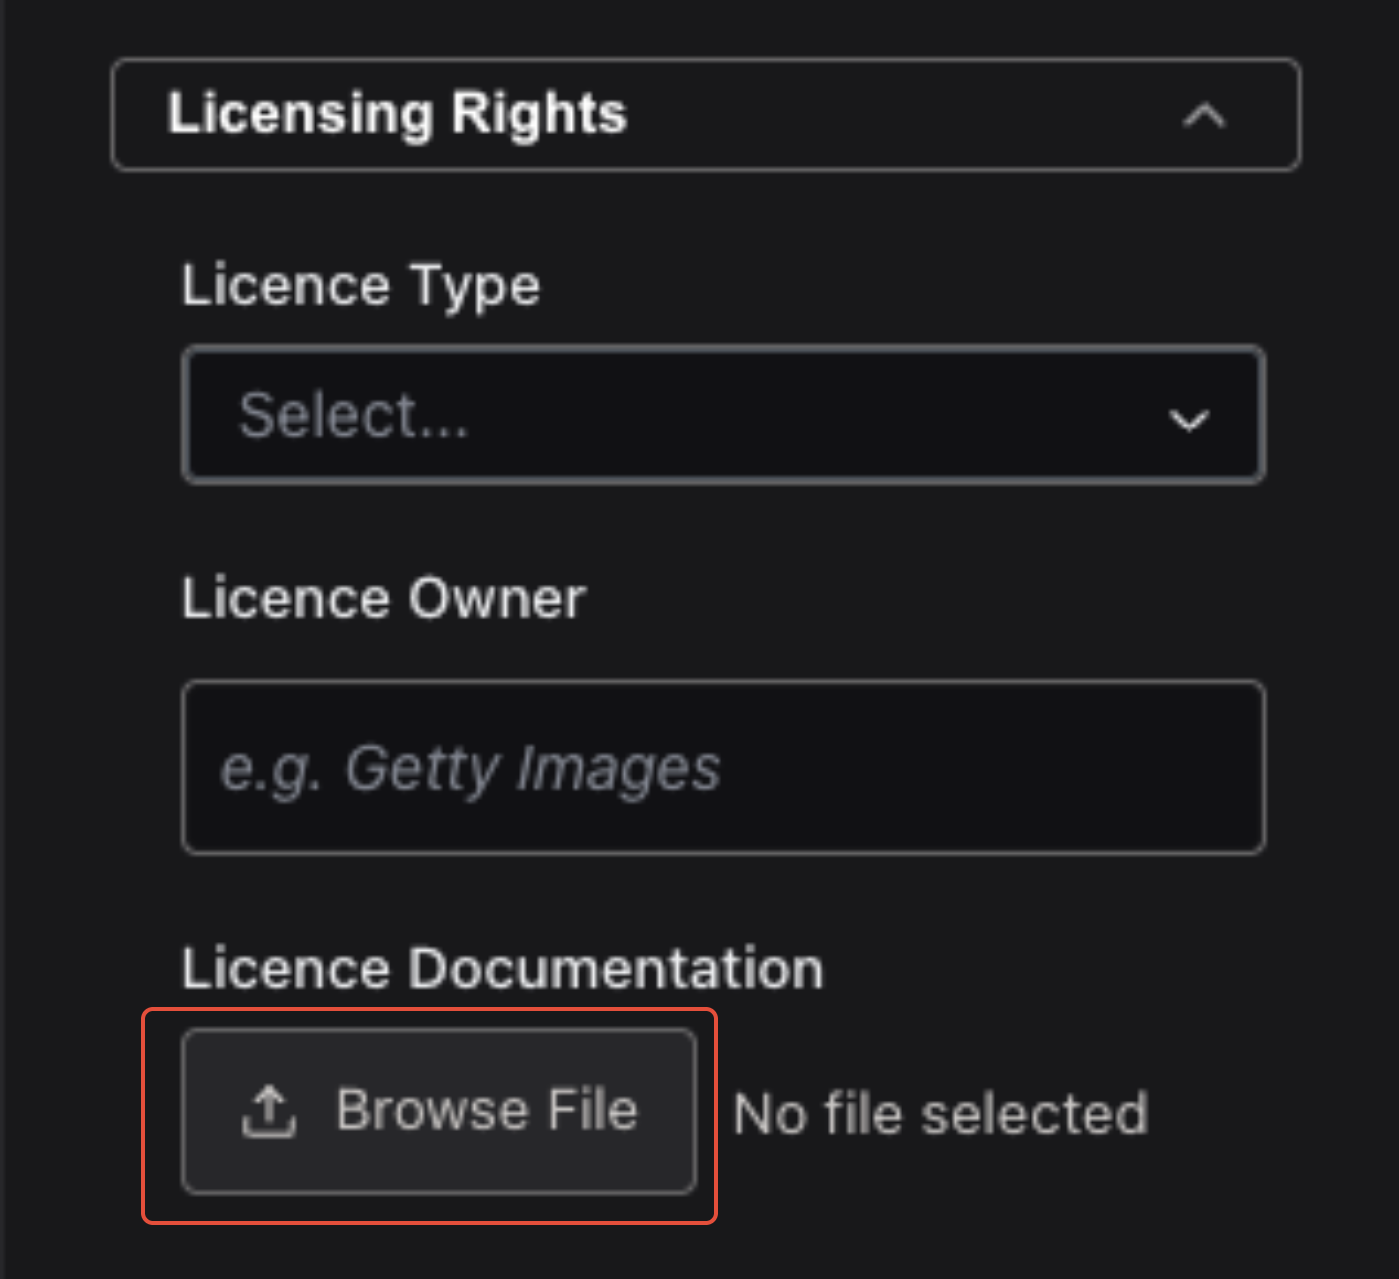Click the 'Select...' placeholder text
This screenshot has height=1279, width=1399.
pyautogui.click(x=353, y=415)
